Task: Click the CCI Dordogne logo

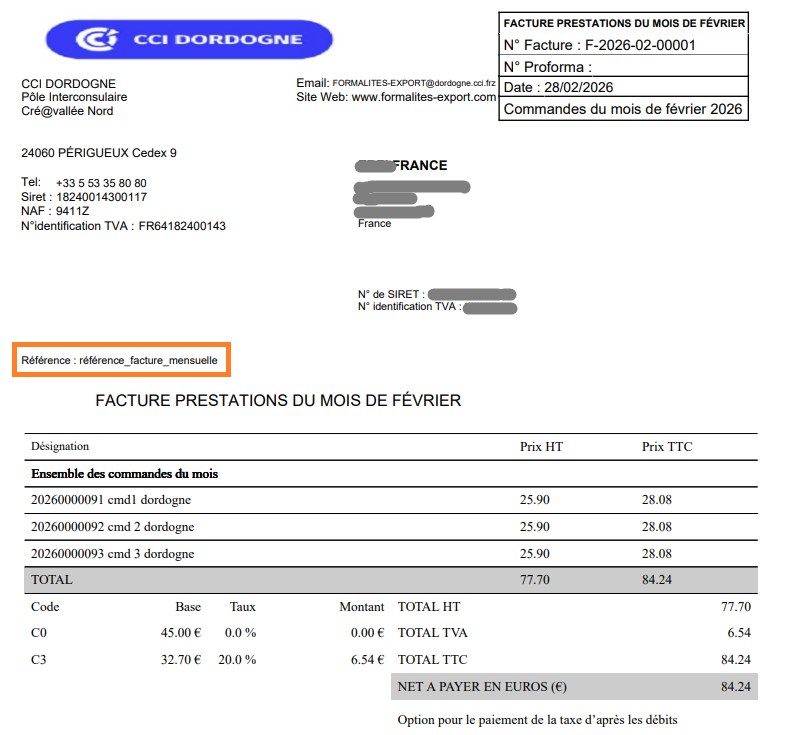Action: (x=189, y=39)
